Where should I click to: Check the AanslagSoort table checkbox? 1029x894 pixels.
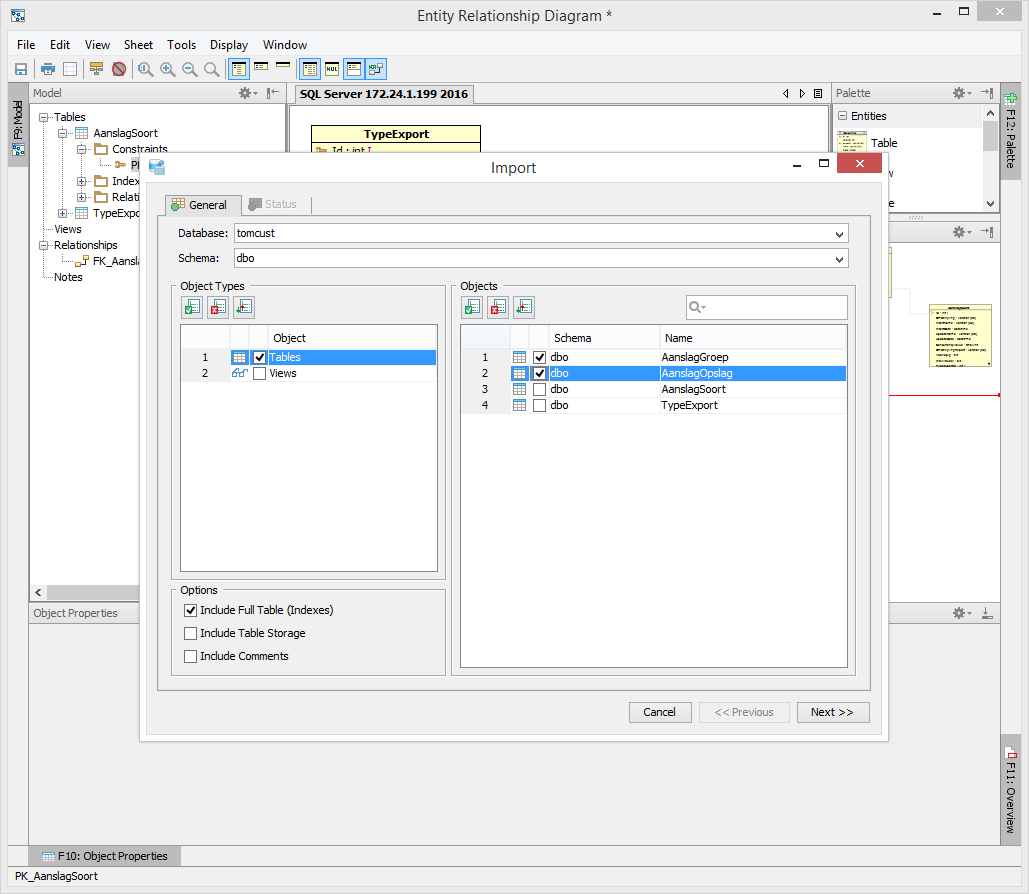coord(540,390)
